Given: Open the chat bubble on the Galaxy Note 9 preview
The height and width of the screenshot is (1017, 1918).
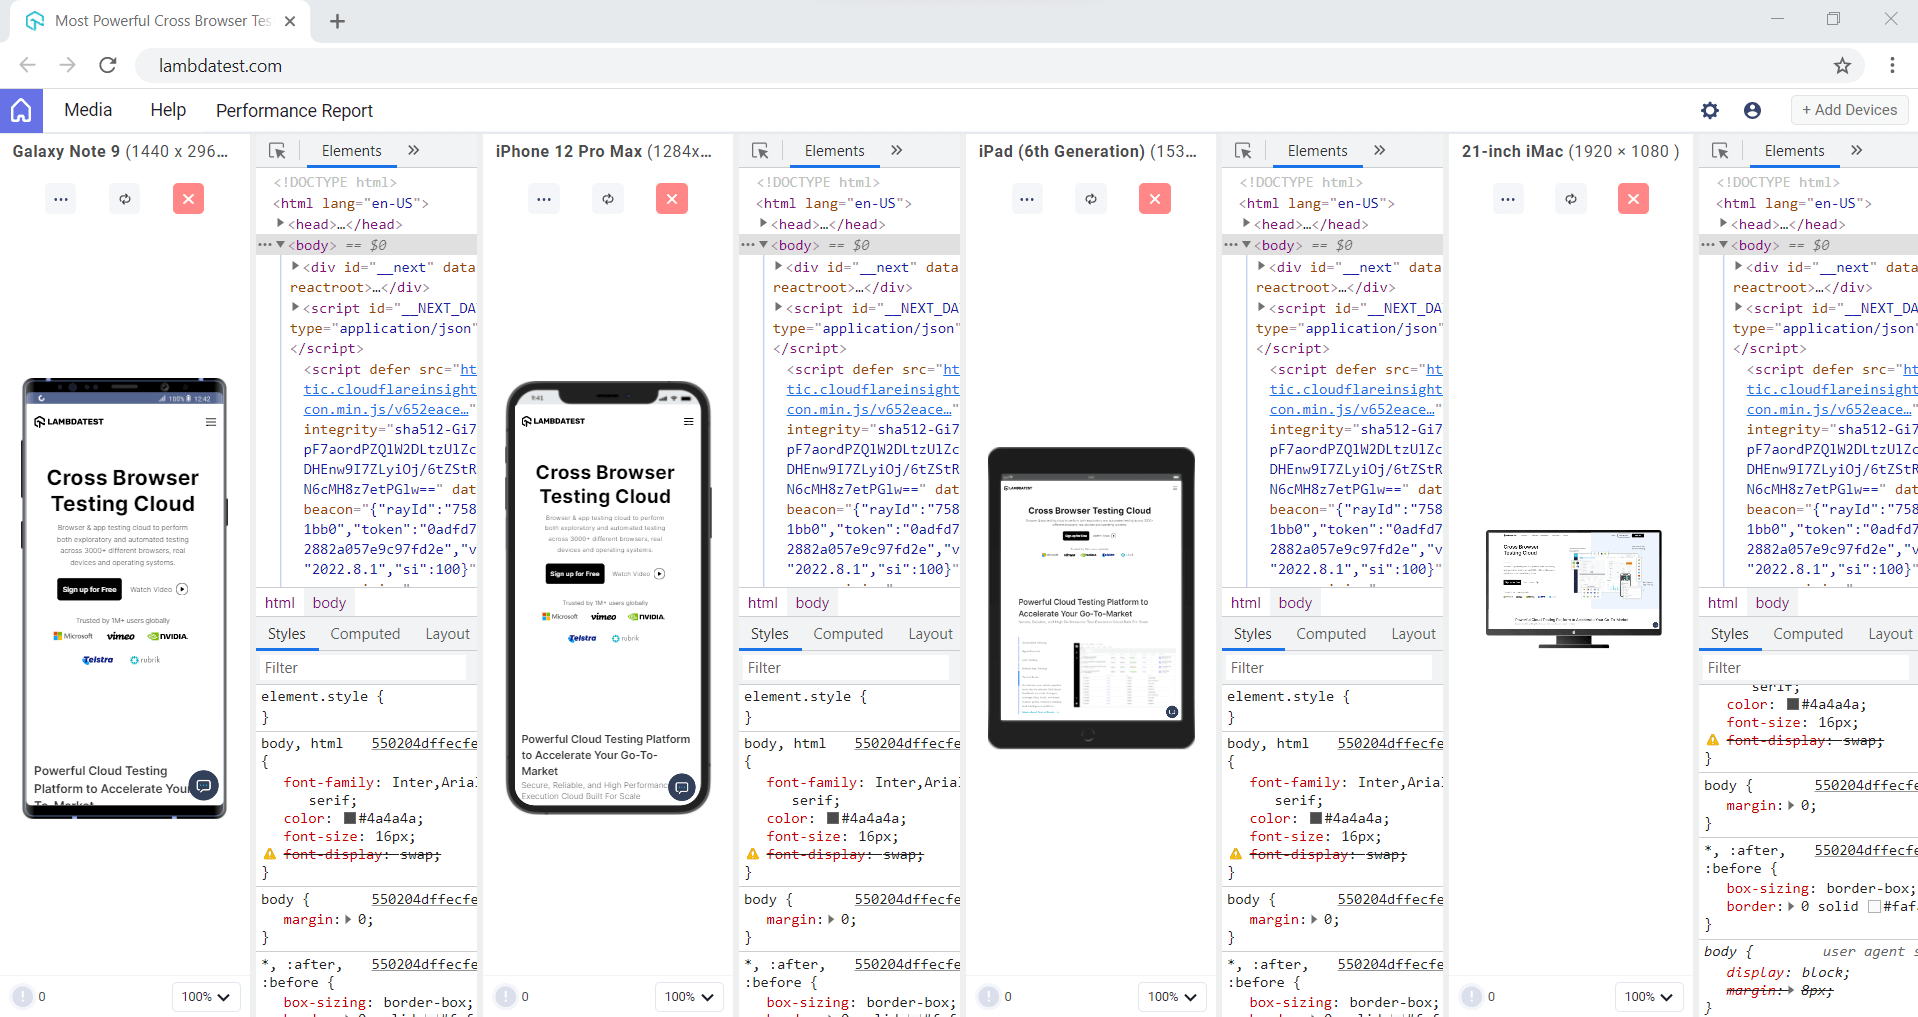Looking at the screenshot, I should [203, 787].
